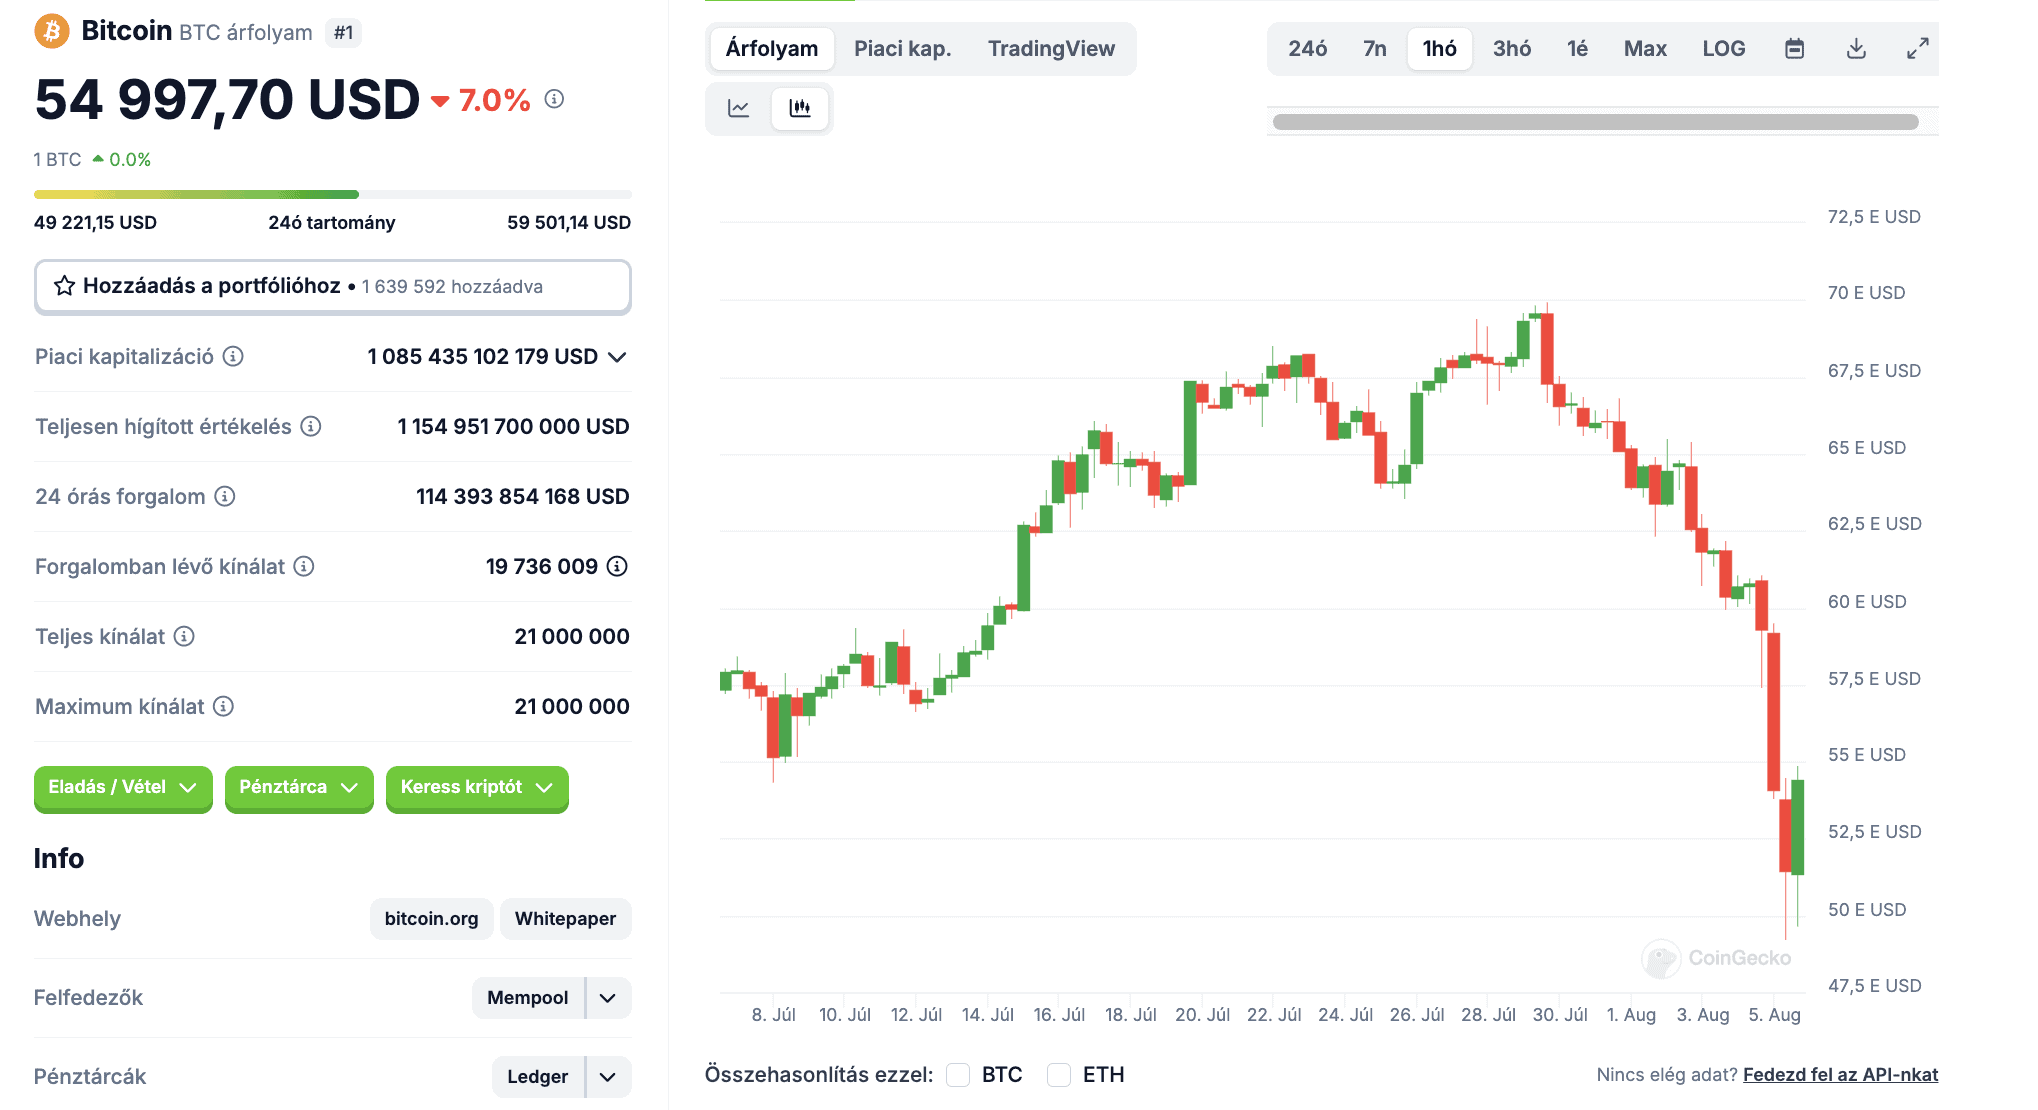This screenshot has width=2038, height=1110.
Task: Select the 3hó time range
Action: click(1512, 48)
